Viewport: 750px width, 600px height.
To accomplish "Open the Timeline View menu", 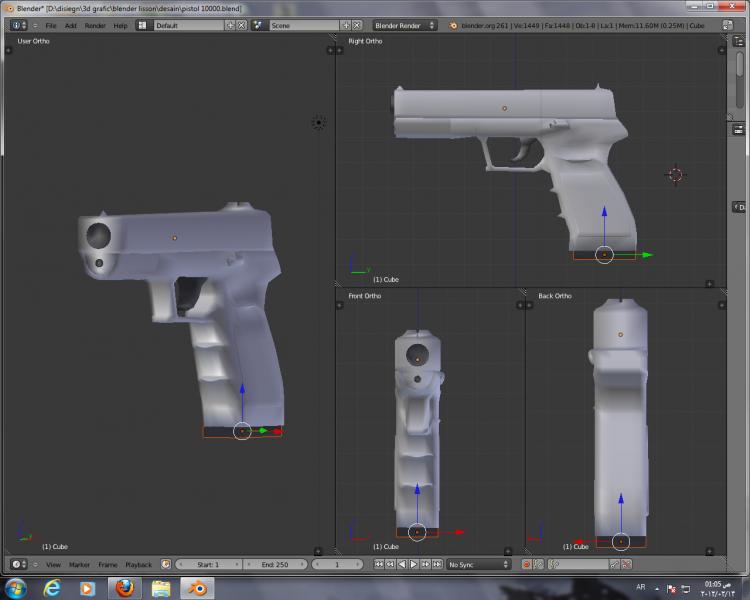I will (x=53, y=565).
